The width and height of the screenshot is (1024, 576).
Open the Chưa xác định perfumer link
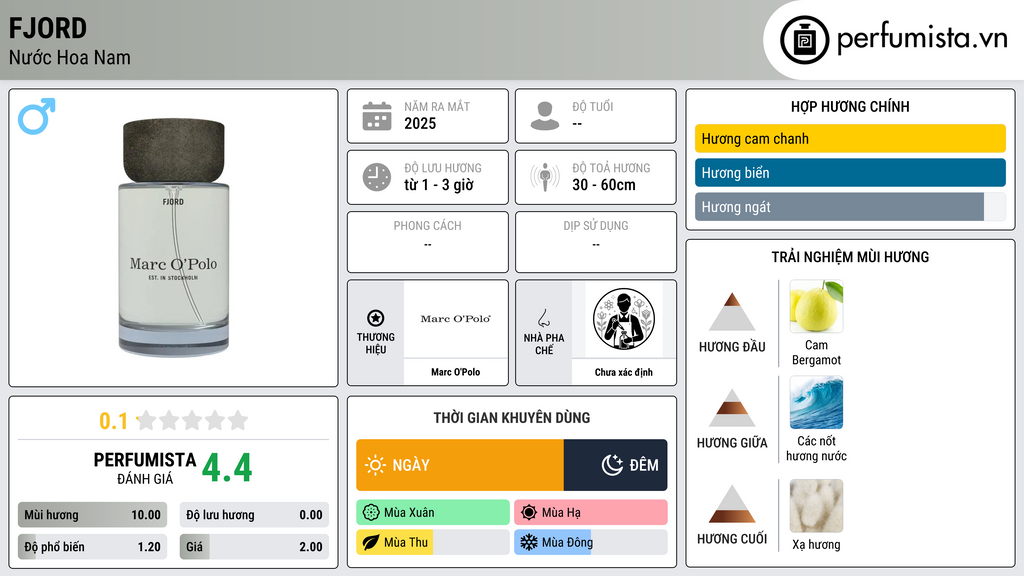coord(624,372)
